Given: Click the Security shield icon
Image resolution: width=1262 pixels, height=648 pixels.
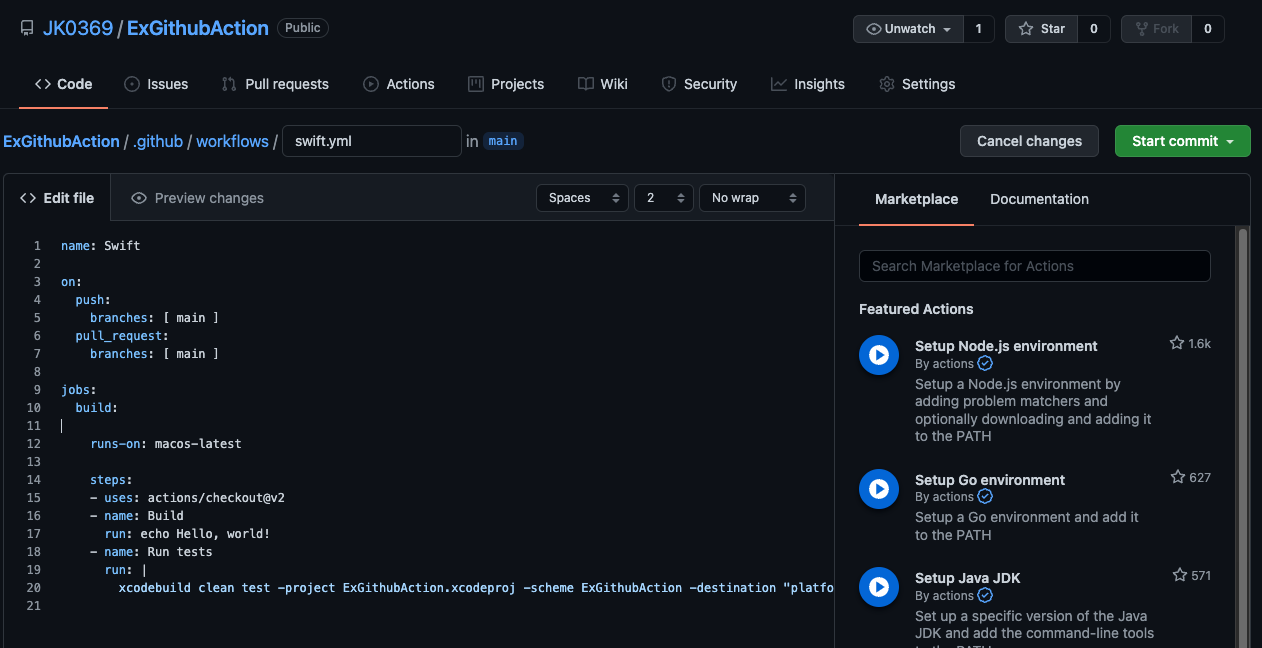Looking at the screenshot, I should coord(669,84).
